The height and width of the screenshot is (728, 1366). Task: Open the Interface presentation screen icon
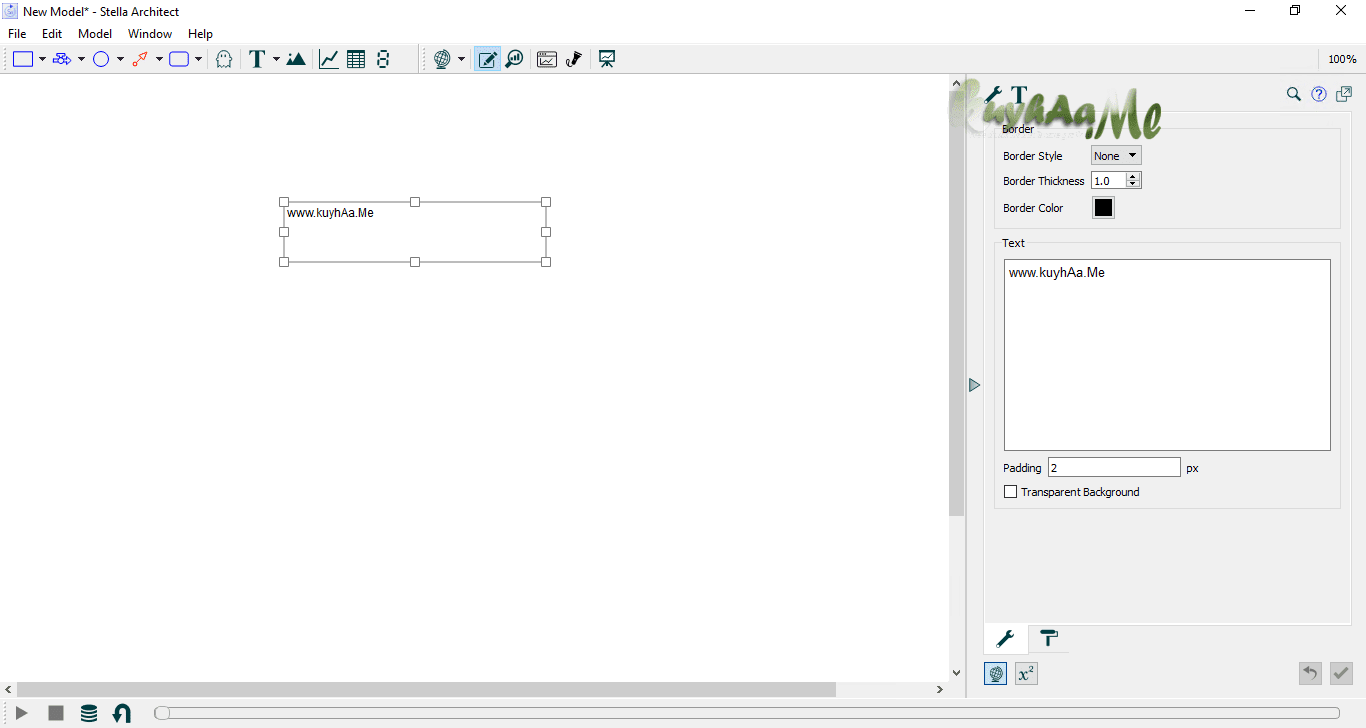pos(607,60)
